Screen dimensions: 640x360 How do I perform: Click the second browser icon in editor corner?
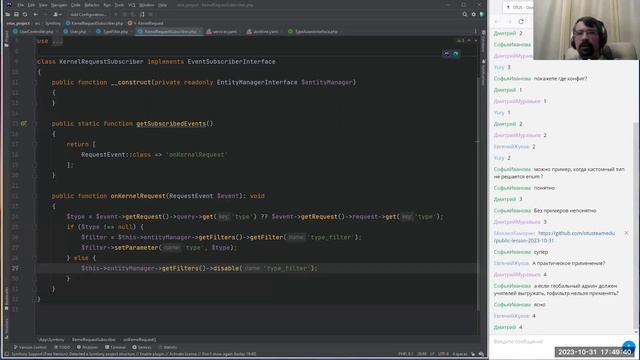click(456, 54)
